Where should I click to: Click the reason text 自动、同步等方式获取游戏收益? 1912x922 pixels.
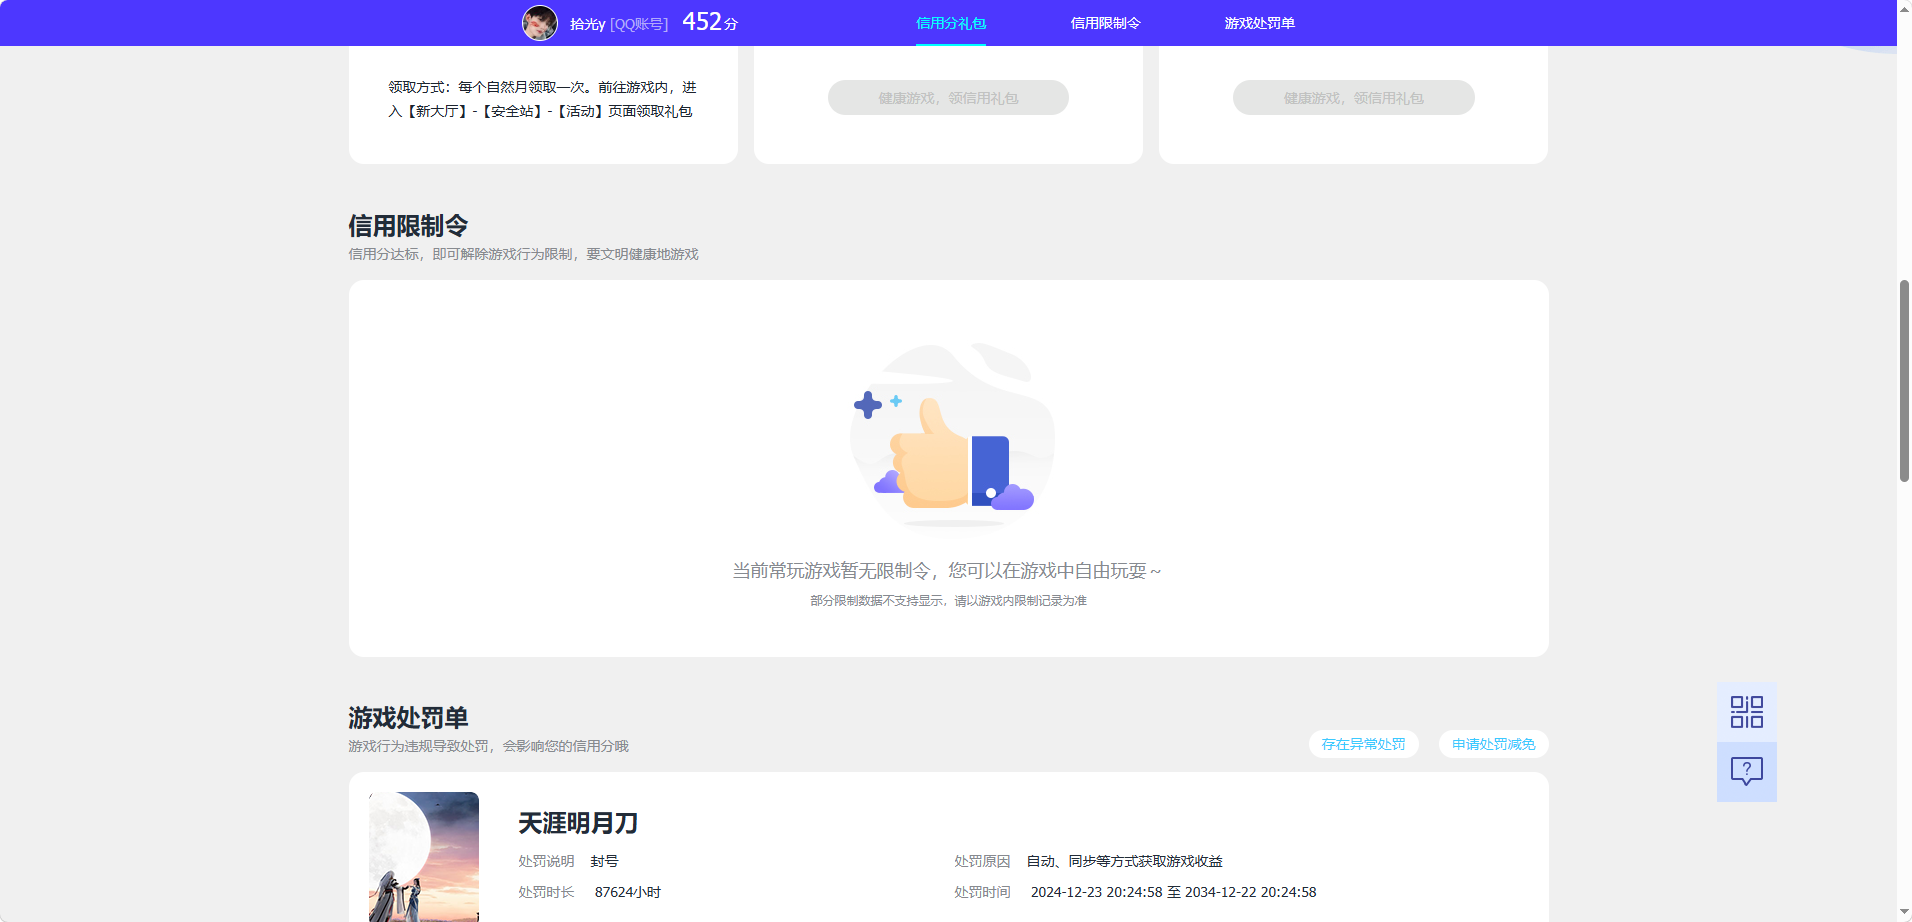coord(1124,861)
